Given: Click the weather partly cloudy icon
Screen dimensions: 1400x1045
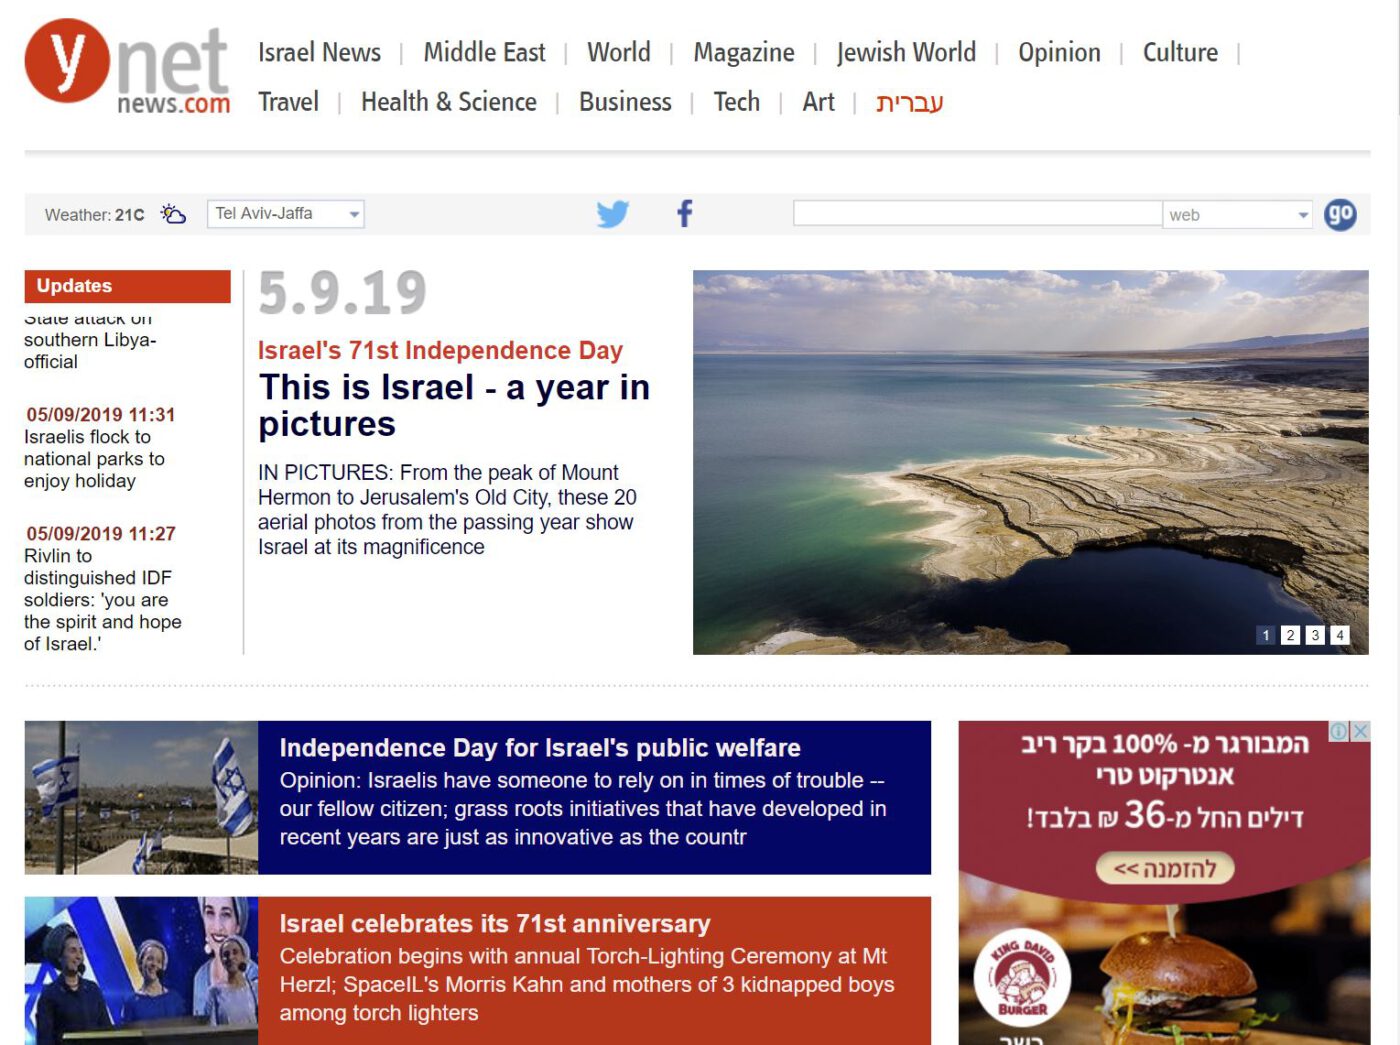Looking at the screenshot, I should click(x=174, y=214).
